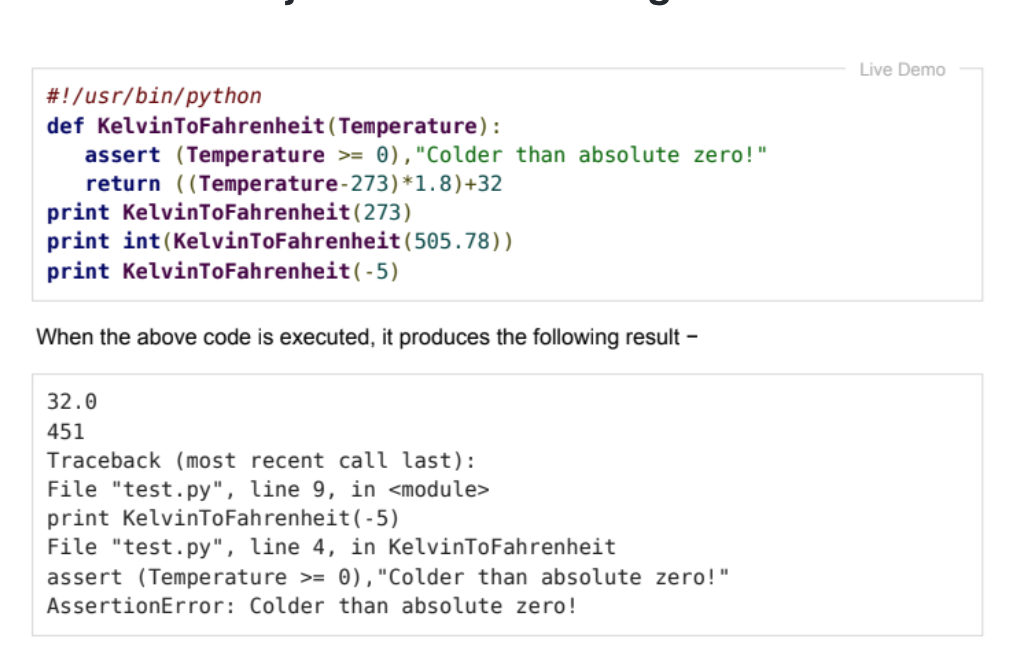Viewport: 1010px width, 662px height.
Task: Click KelvinToFahrenheit in the def line
Action: pyautogui.click(x=210, y=126)
